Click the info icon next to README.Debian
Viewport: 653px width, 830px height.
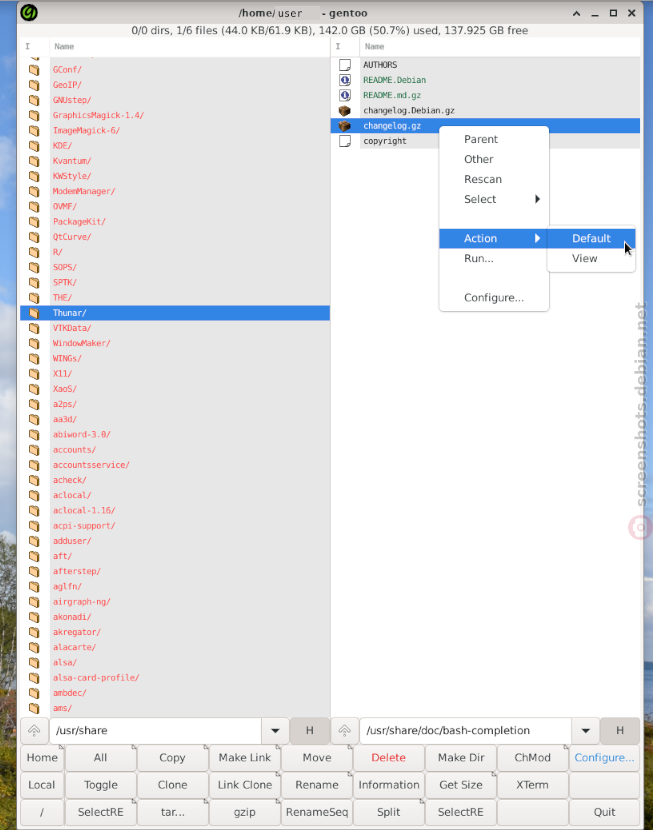click(345, 80)
